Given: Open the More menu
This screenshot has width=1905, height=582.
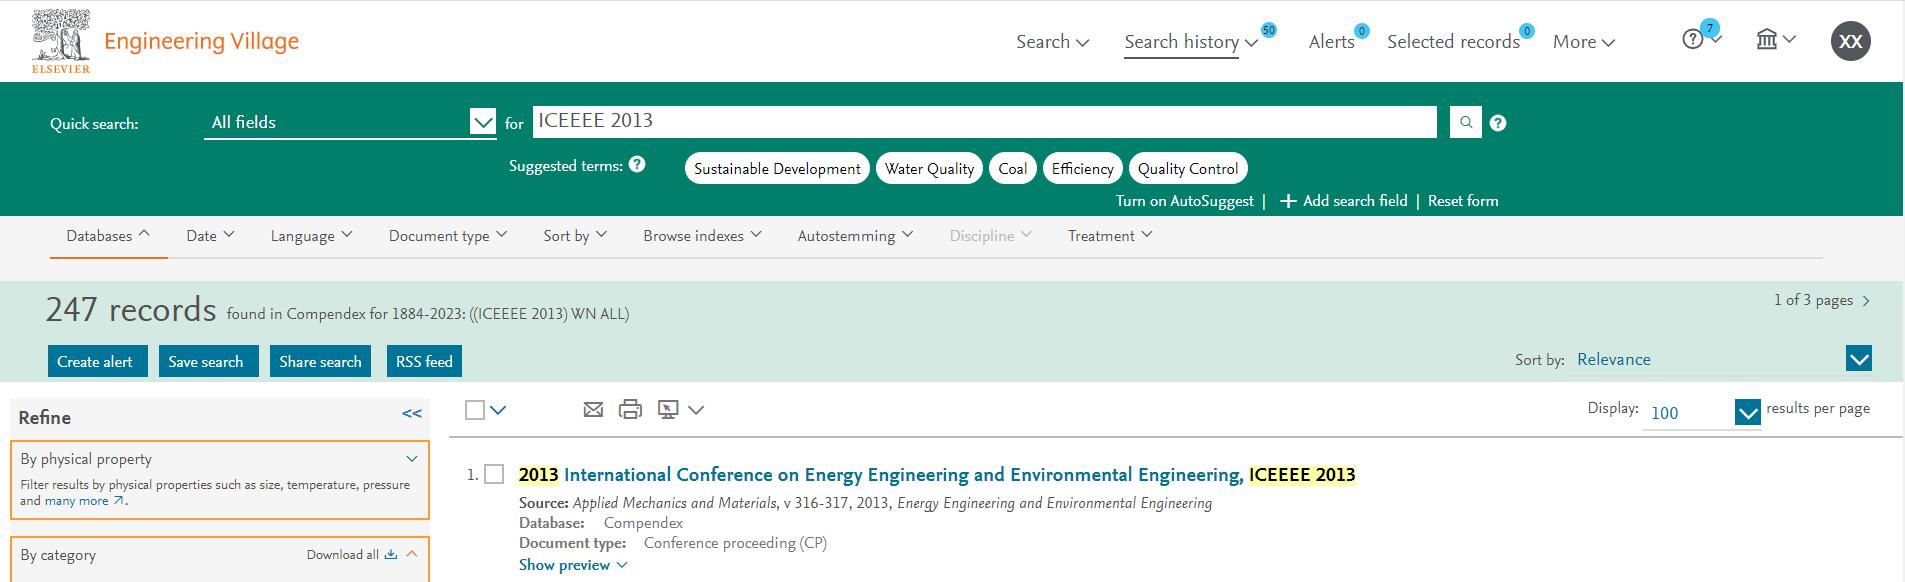Looking at the screenshot, I should [x=1584, y=42].
